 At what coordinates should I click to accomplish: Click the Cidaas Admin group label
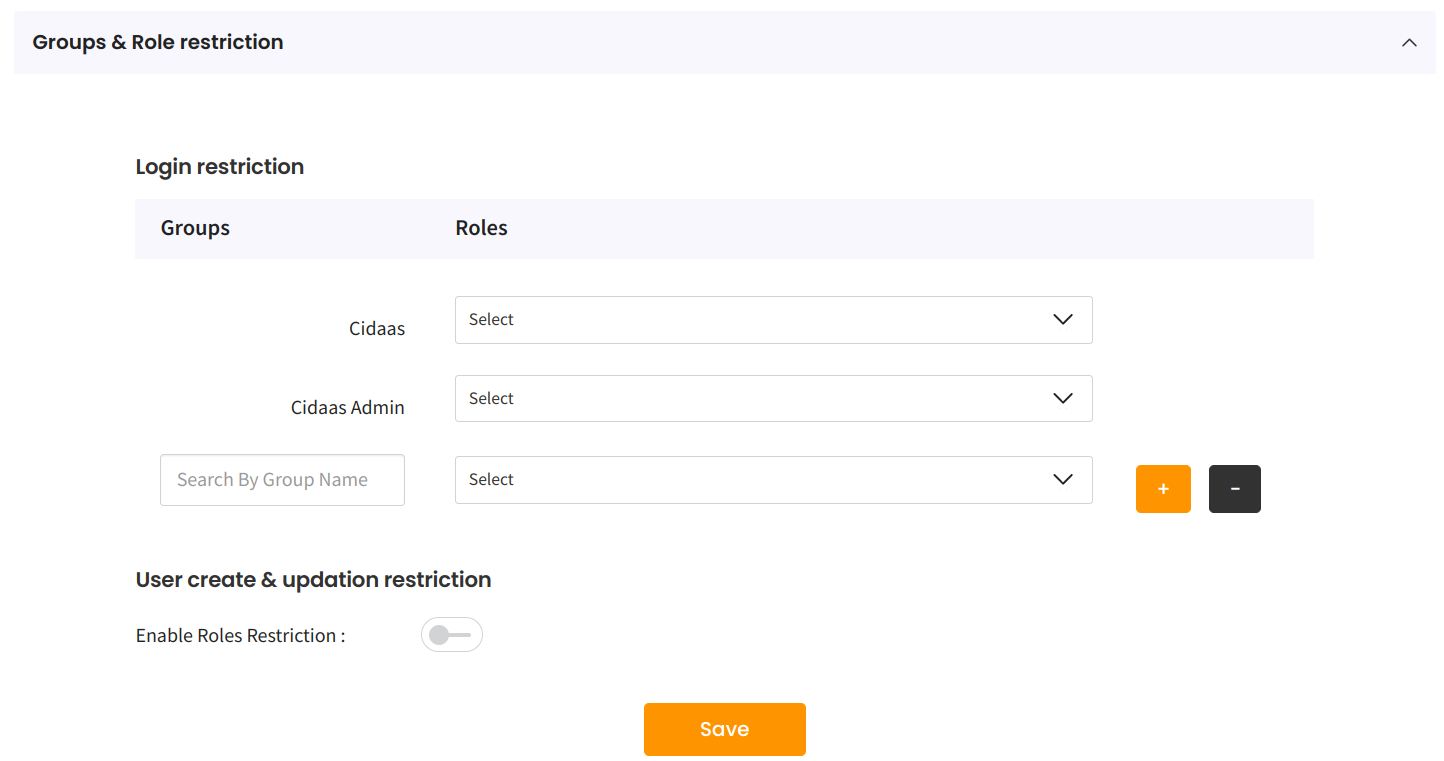click(x=348, y=407)
